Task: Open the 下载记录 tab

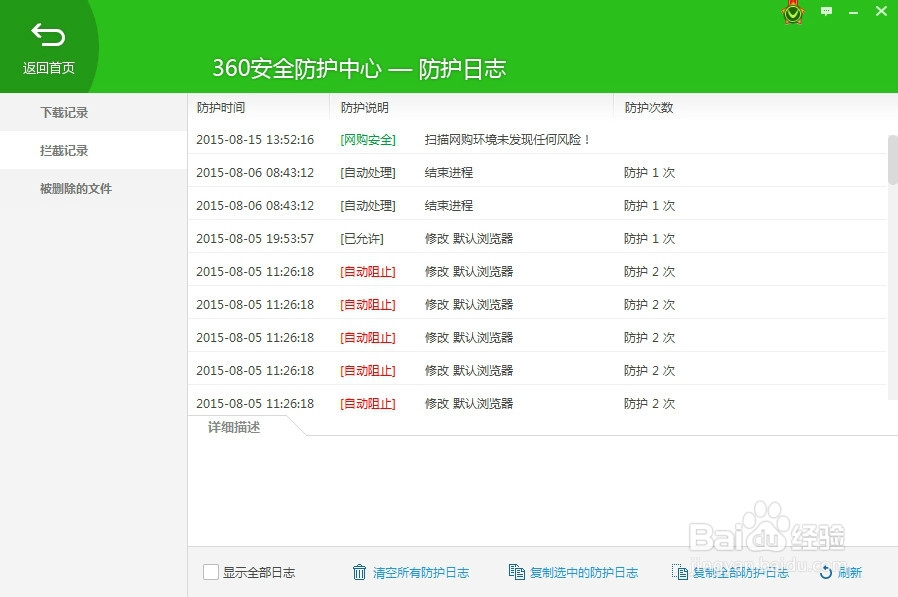Action: (x=93, y=112)
